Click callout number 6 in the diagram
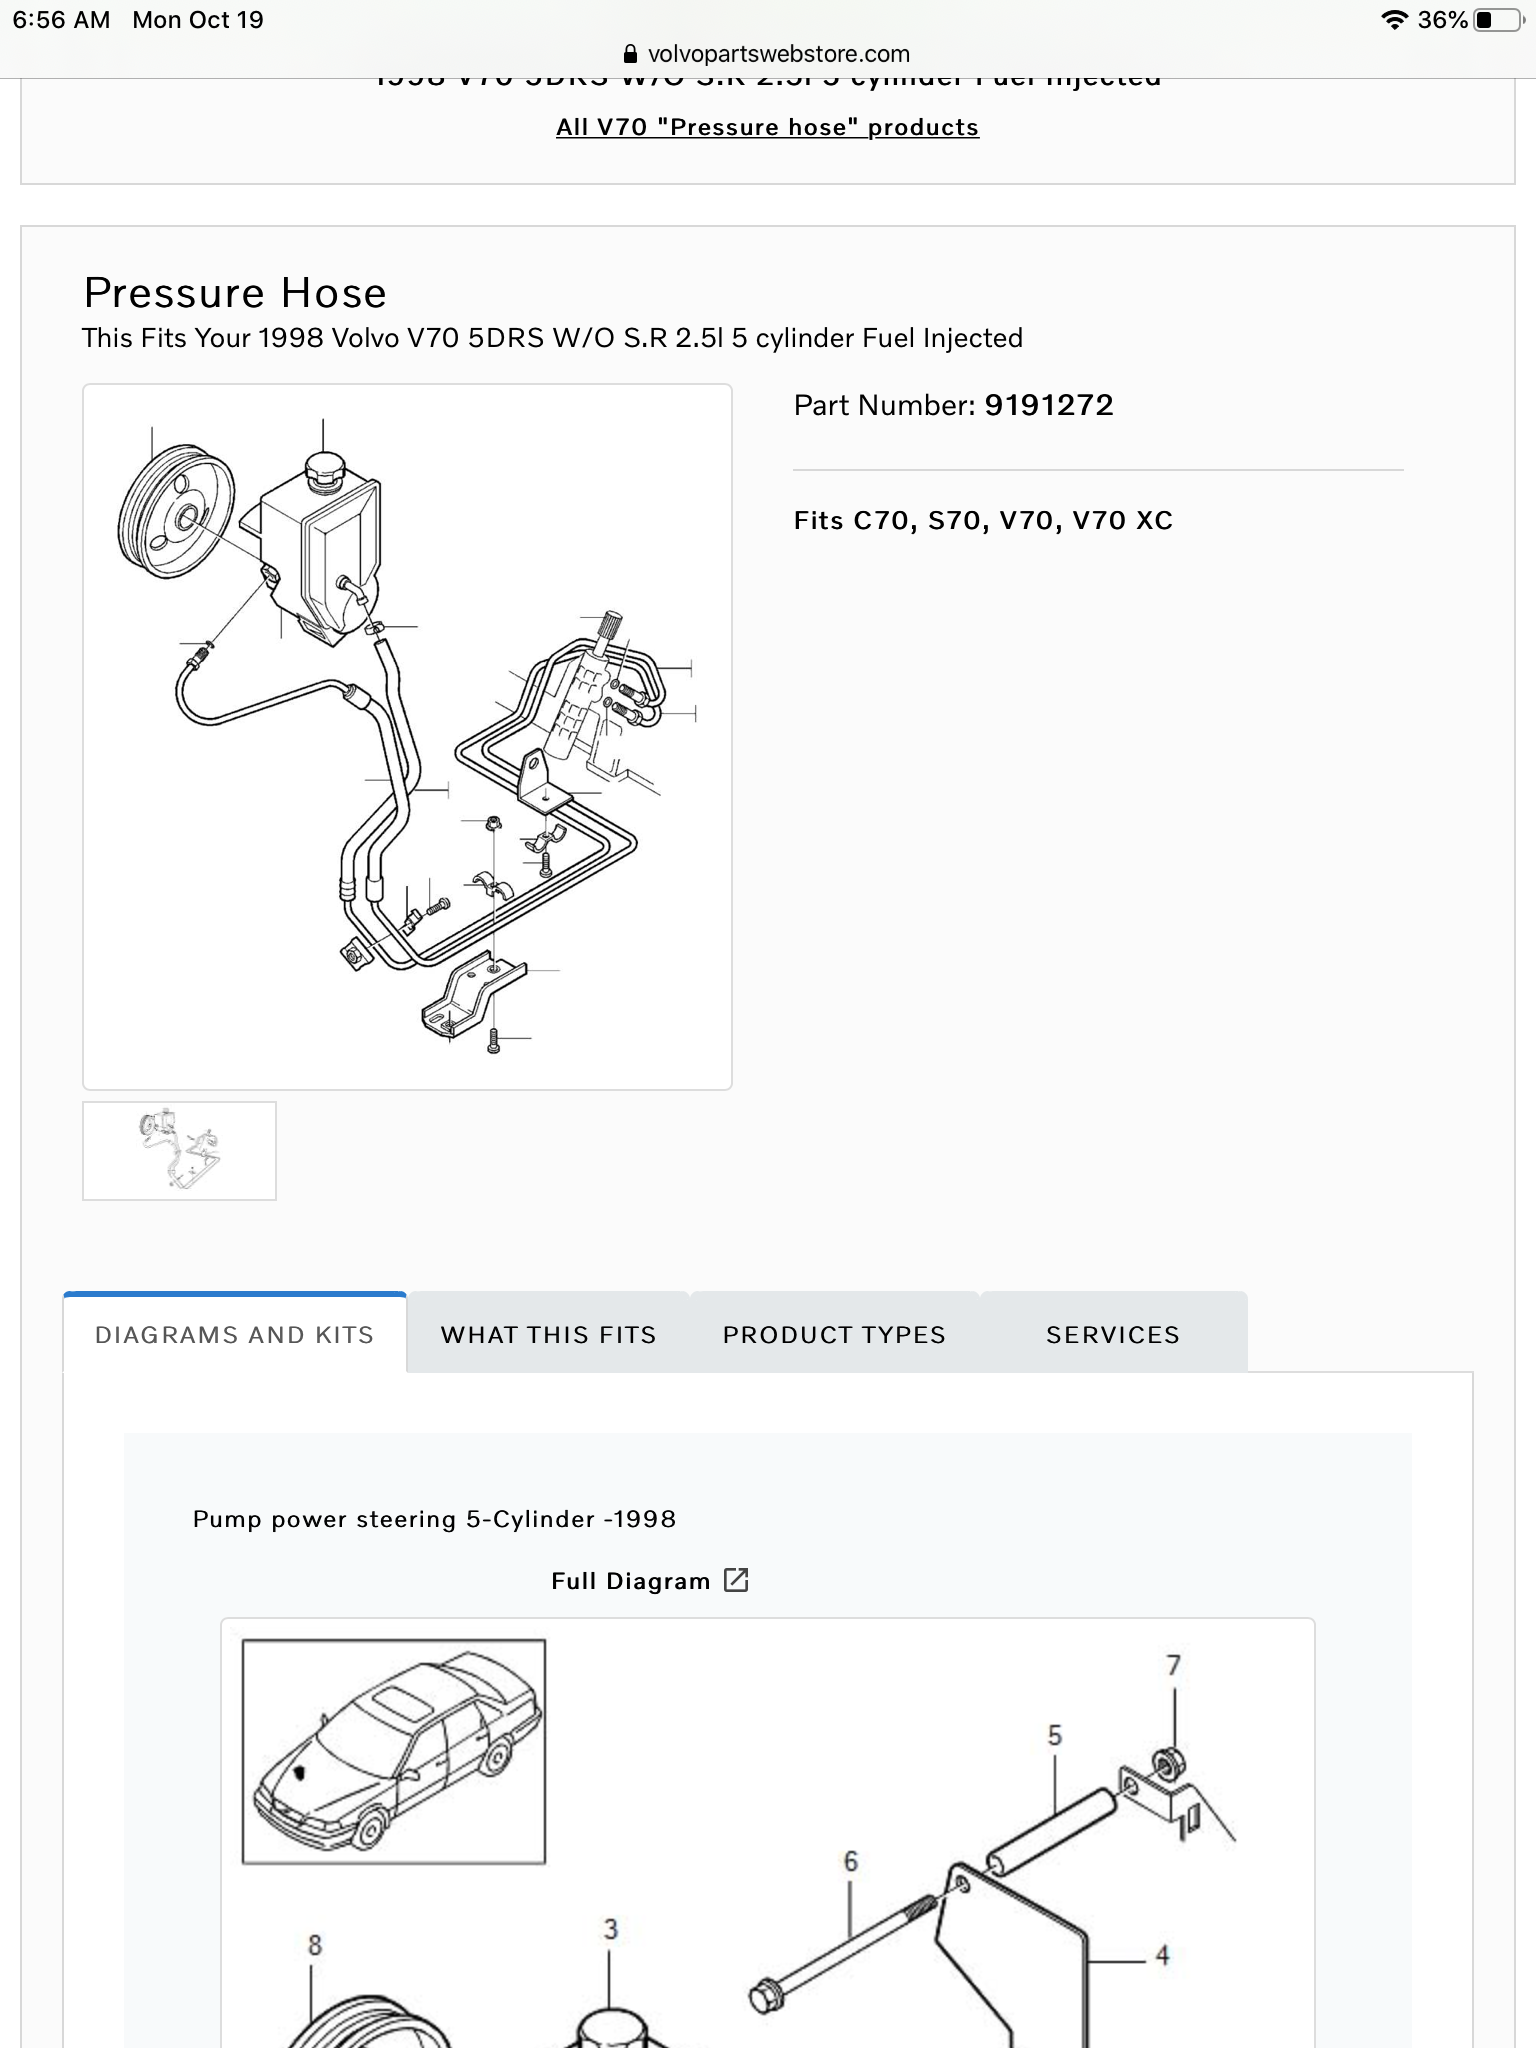Image resolution: width=1536 pixels, height=2048 pixels. [x=850, y=1862]
